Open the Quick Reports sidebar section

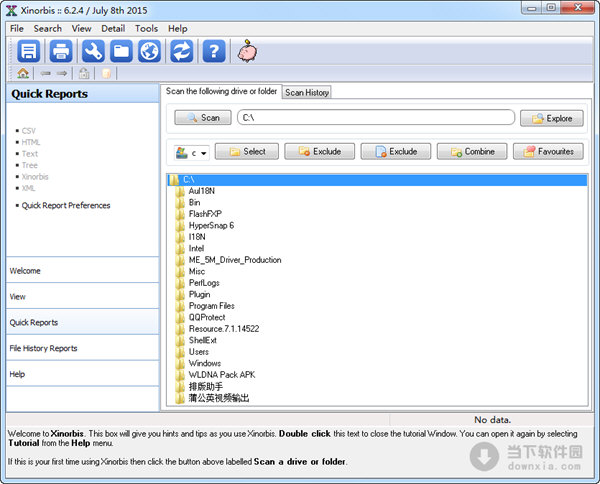(83, 322)
